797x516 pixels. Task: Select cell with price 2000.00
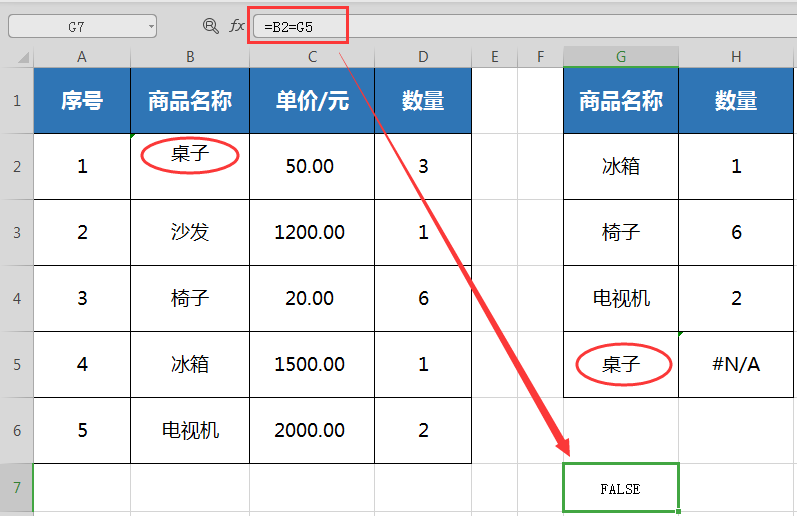click(312, 431)
